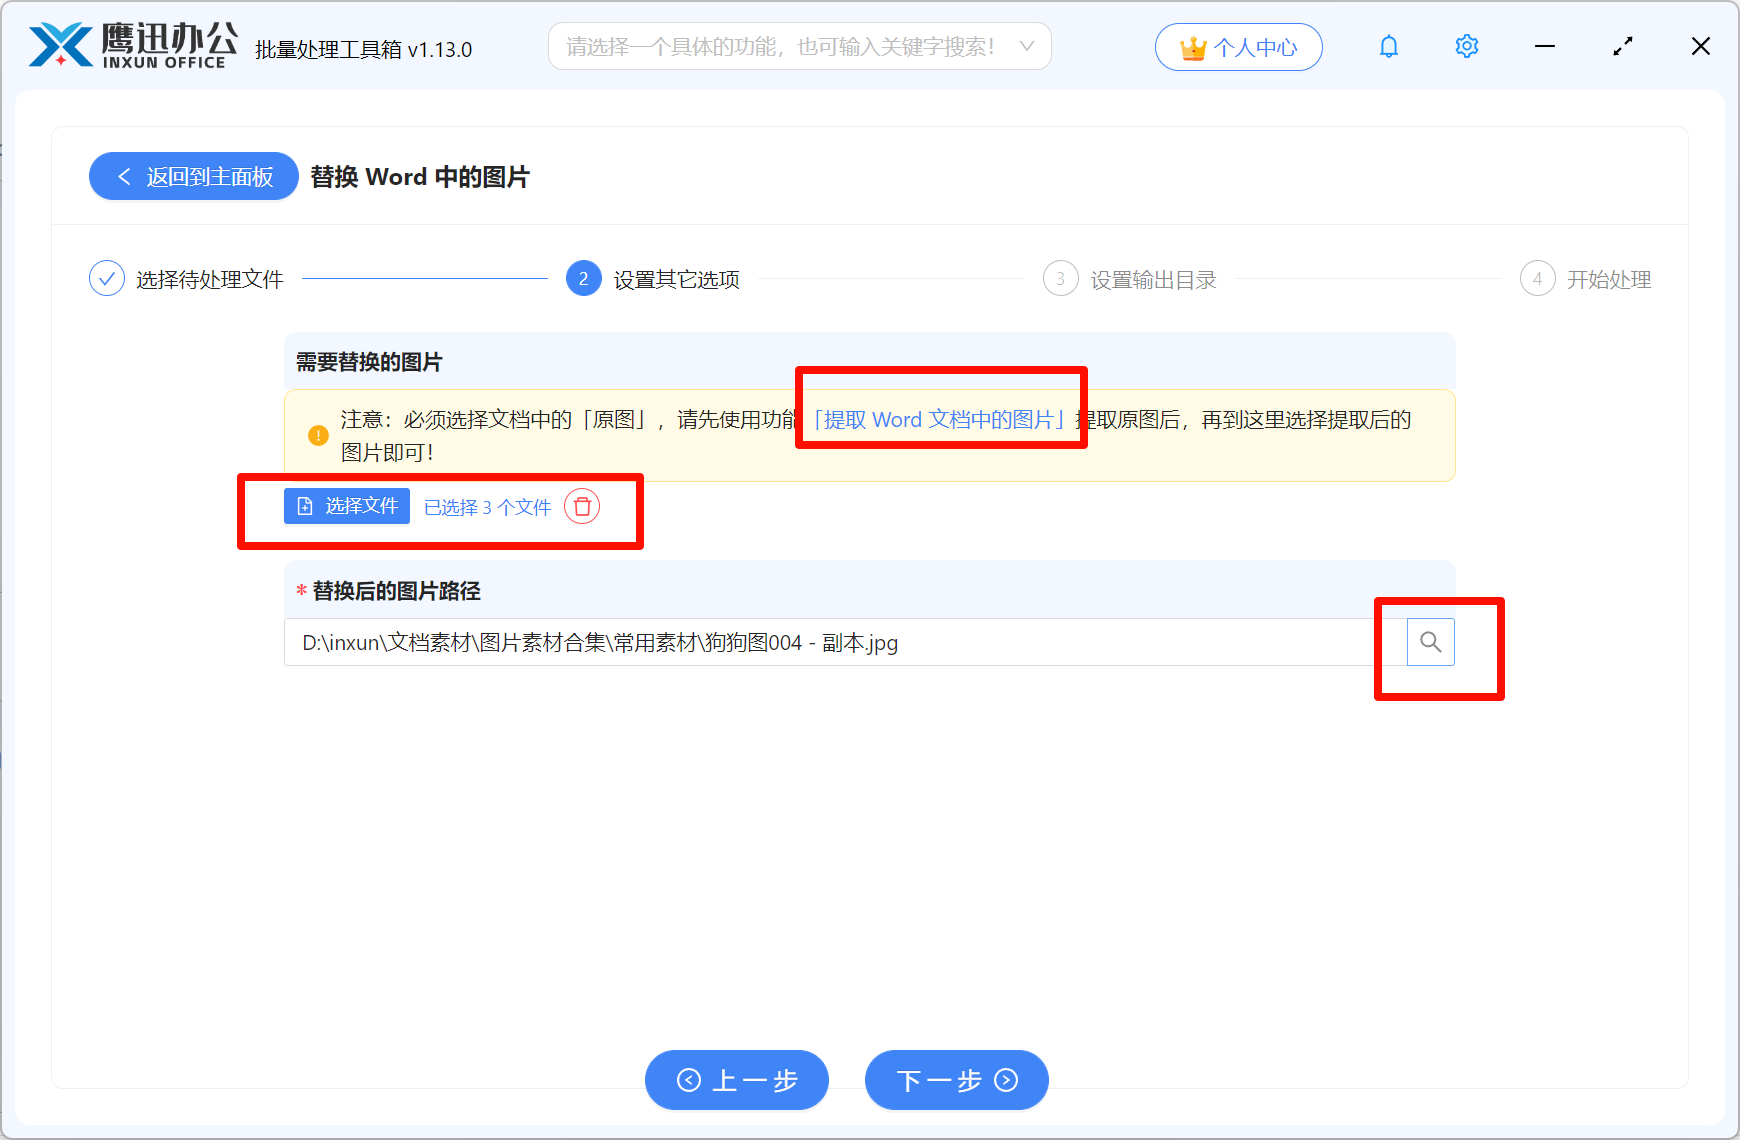The width and height of the screenshot is (1740, 1140).
Task: Open 个人中心 menu
Action: pyautogui.click(x=1238, y=46)
